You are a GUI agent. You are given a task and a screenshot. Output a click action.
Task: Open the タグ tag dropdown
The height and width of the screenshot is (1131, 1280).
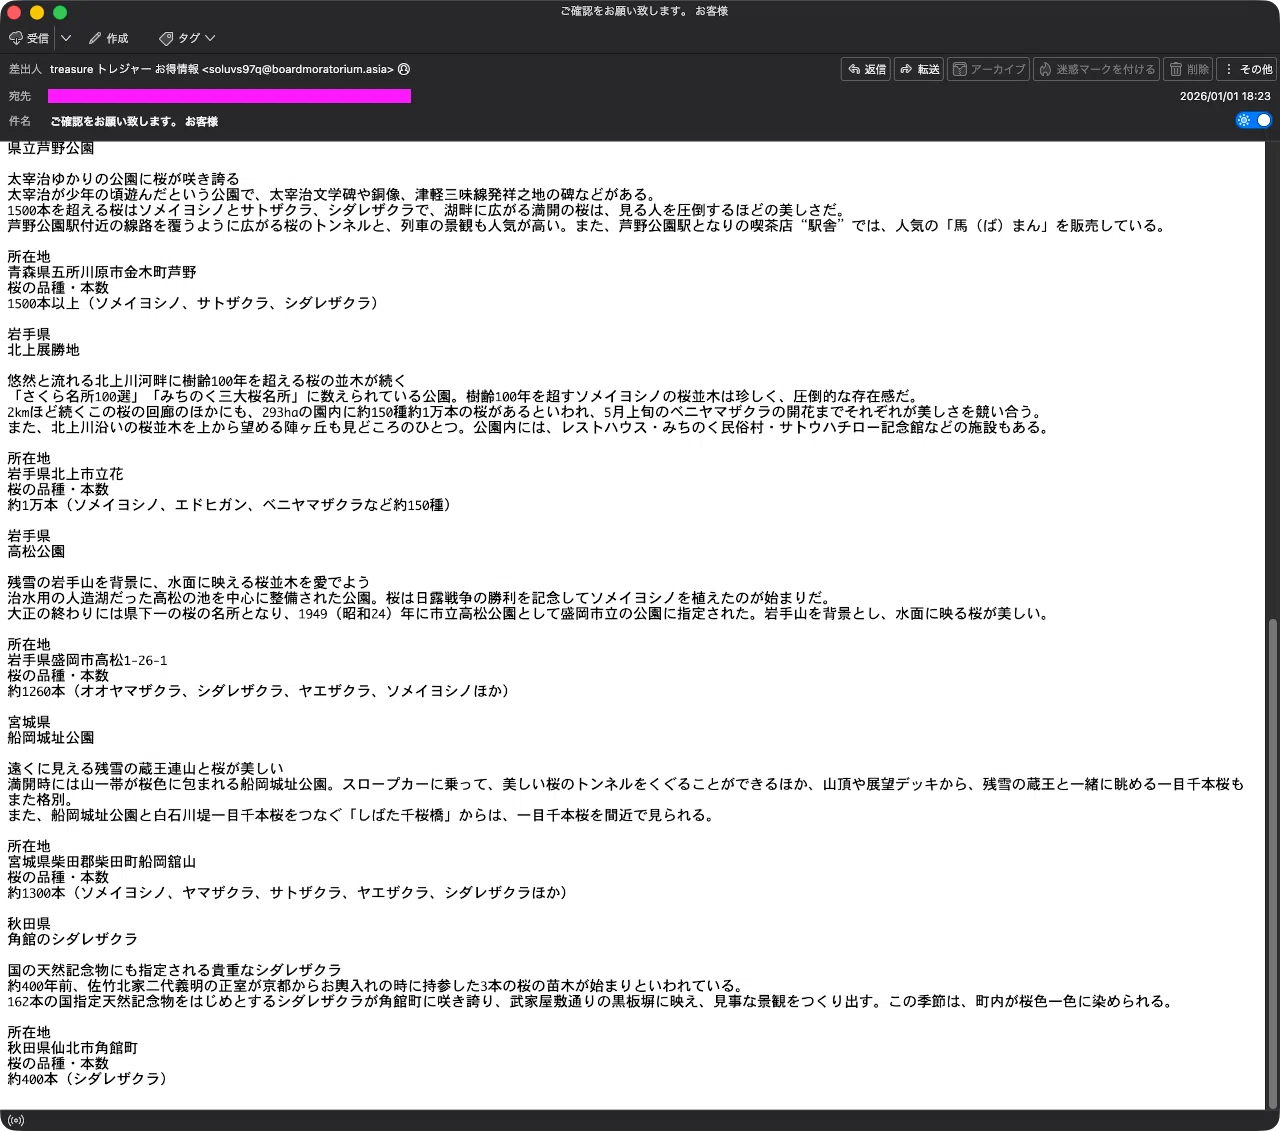pyautogui.click(x=187, y=38)
